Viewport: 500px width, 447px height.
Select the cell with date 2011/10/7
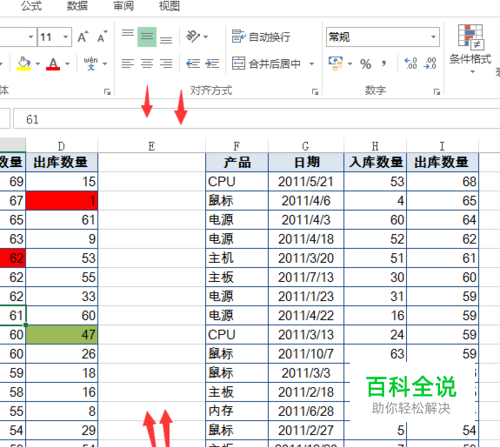tap(306, 354)
